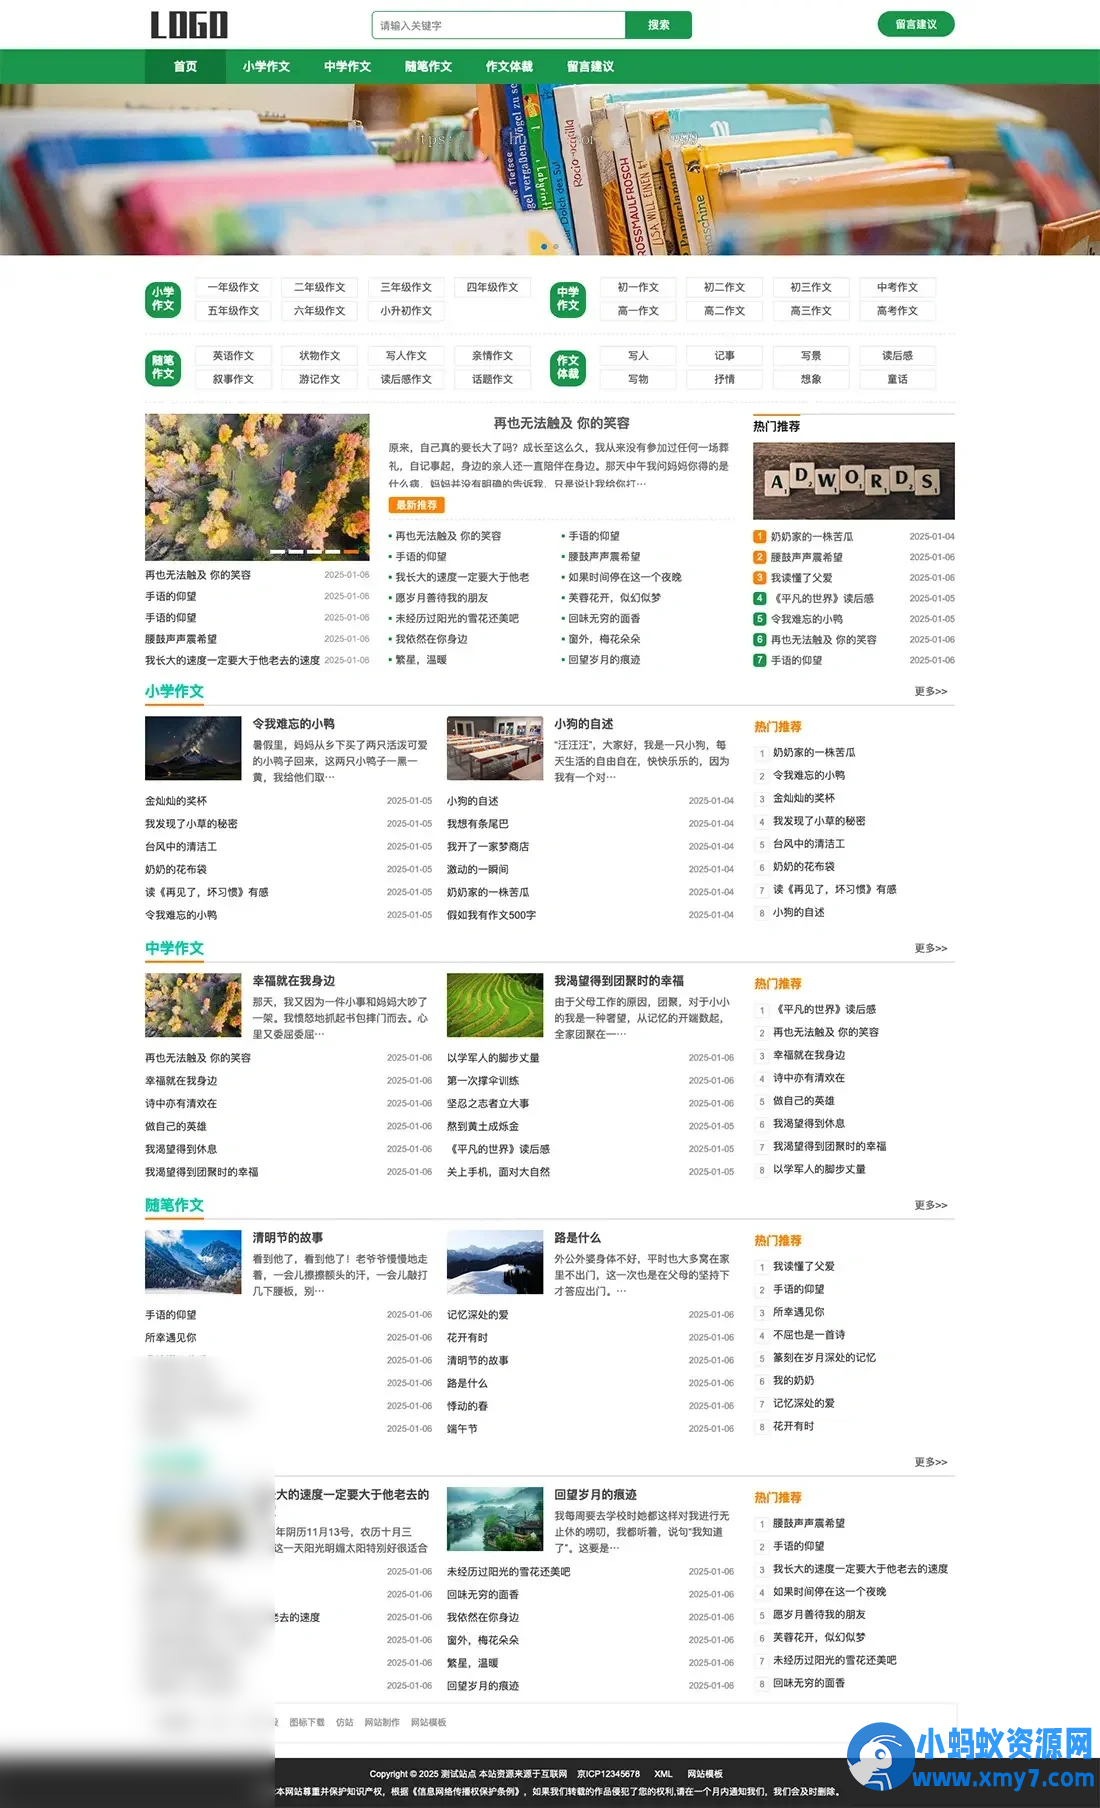Click the autumn forest slideshow image
The height and width of the screenshot is (1808, 1100).
(257, 487)
